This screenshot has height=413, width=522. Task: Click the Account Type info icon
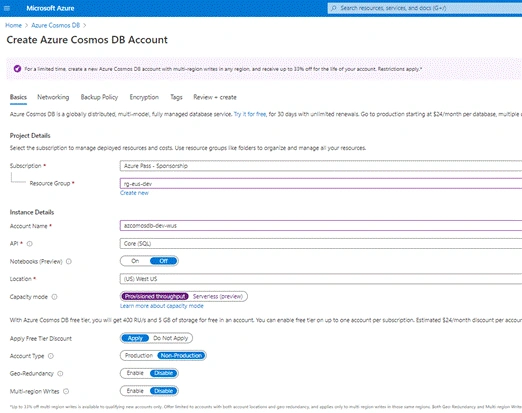pos(51,356)
